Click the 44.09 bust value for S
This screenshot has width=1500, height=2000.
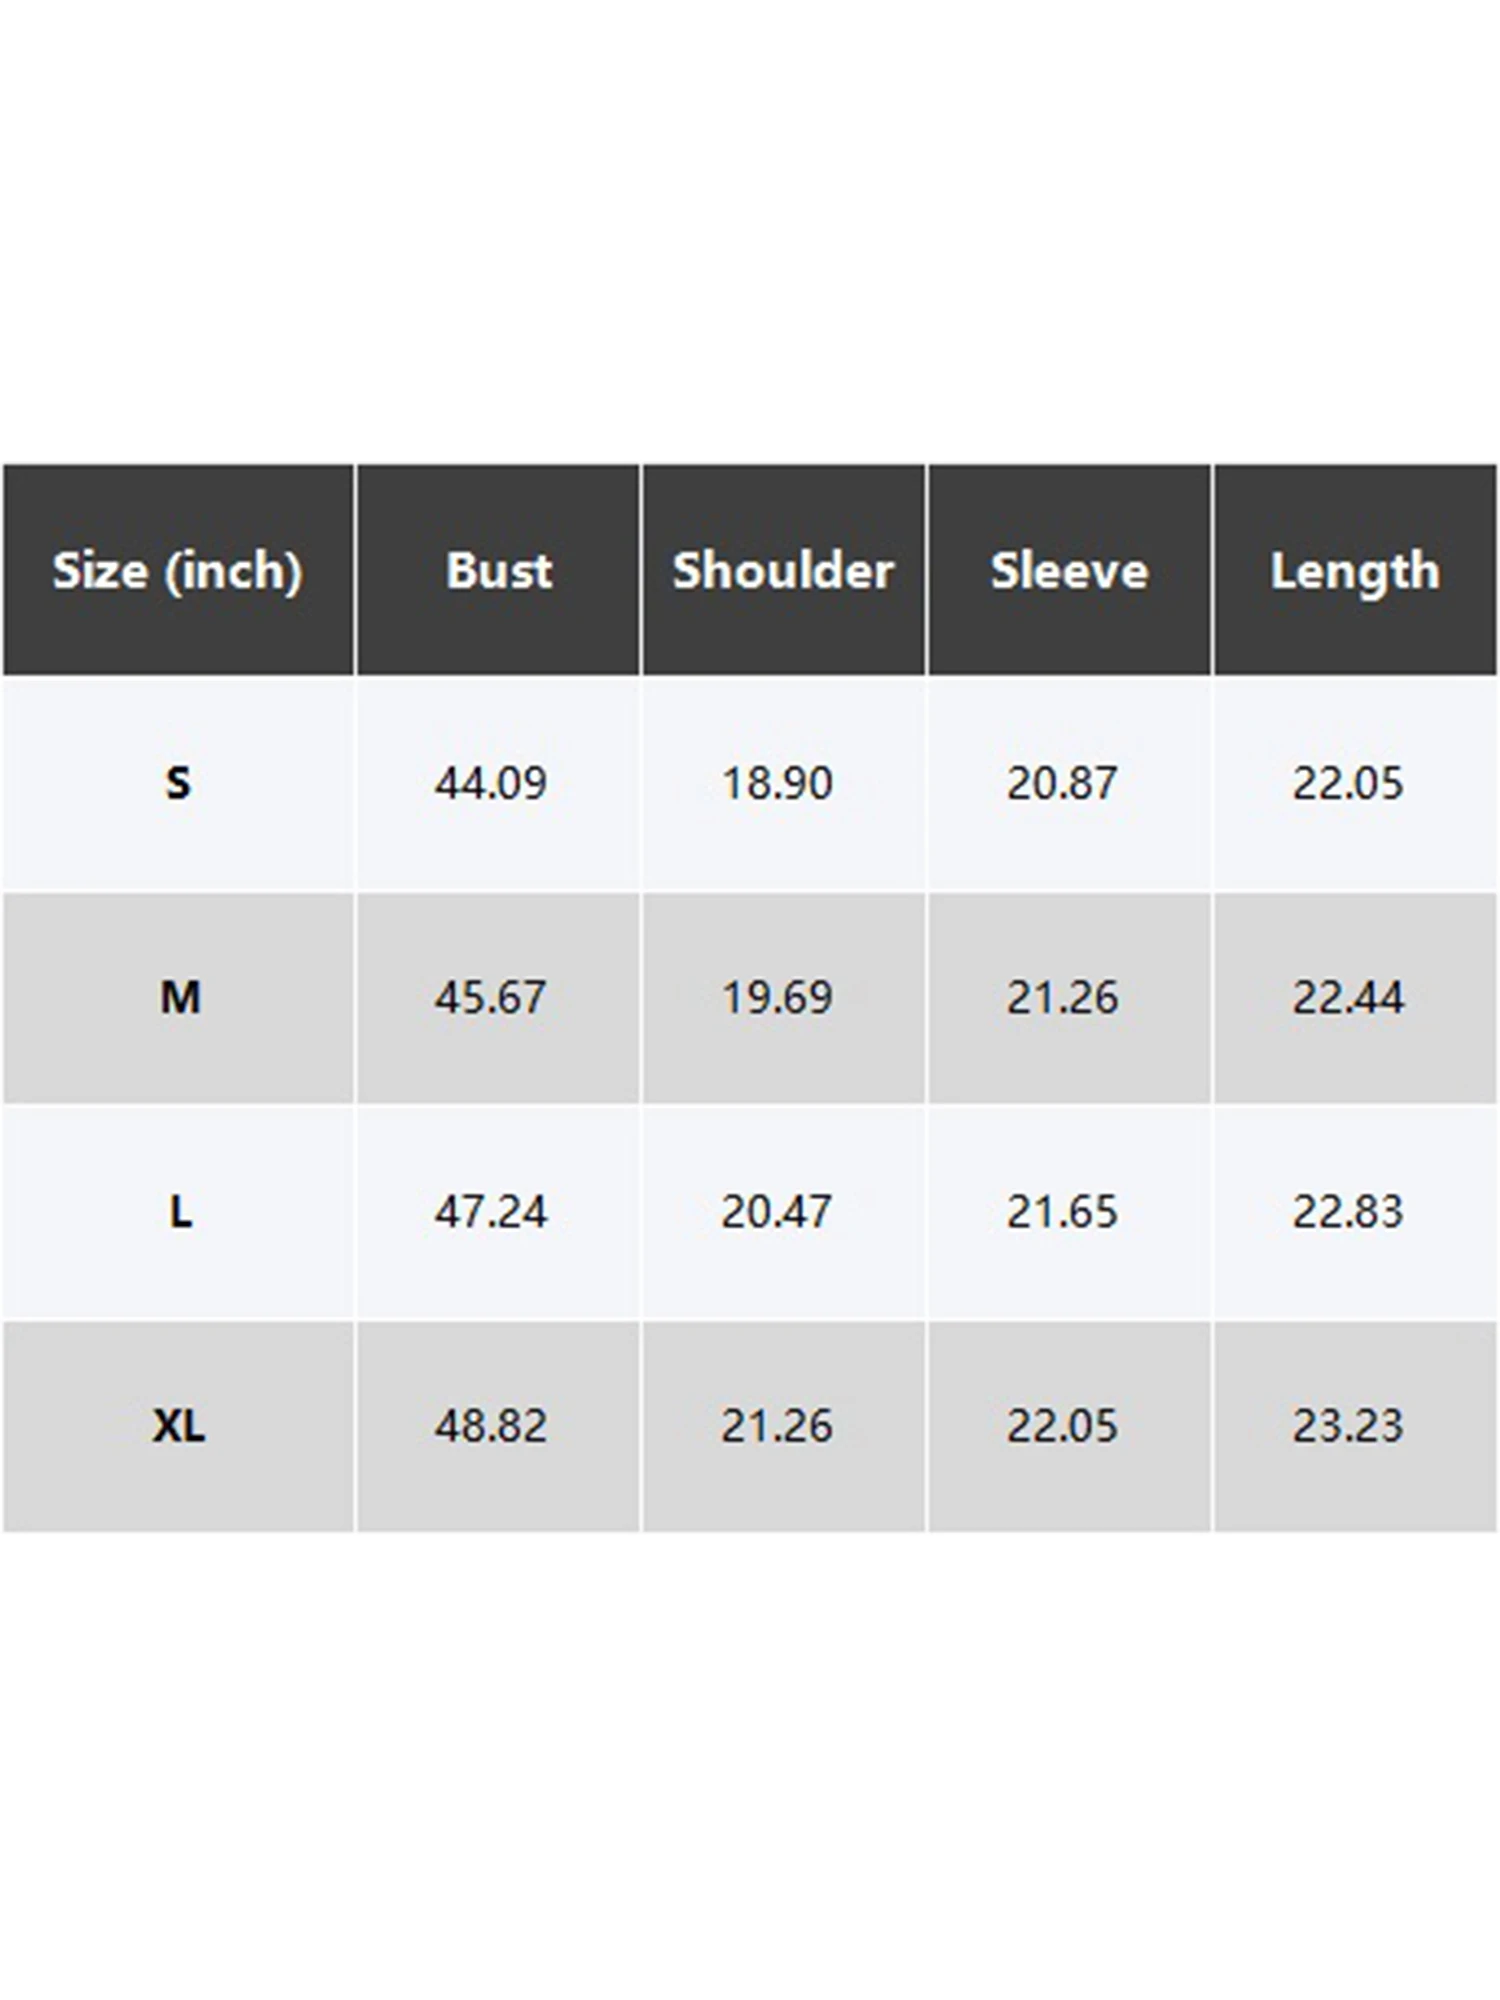[x=491, y=783]
